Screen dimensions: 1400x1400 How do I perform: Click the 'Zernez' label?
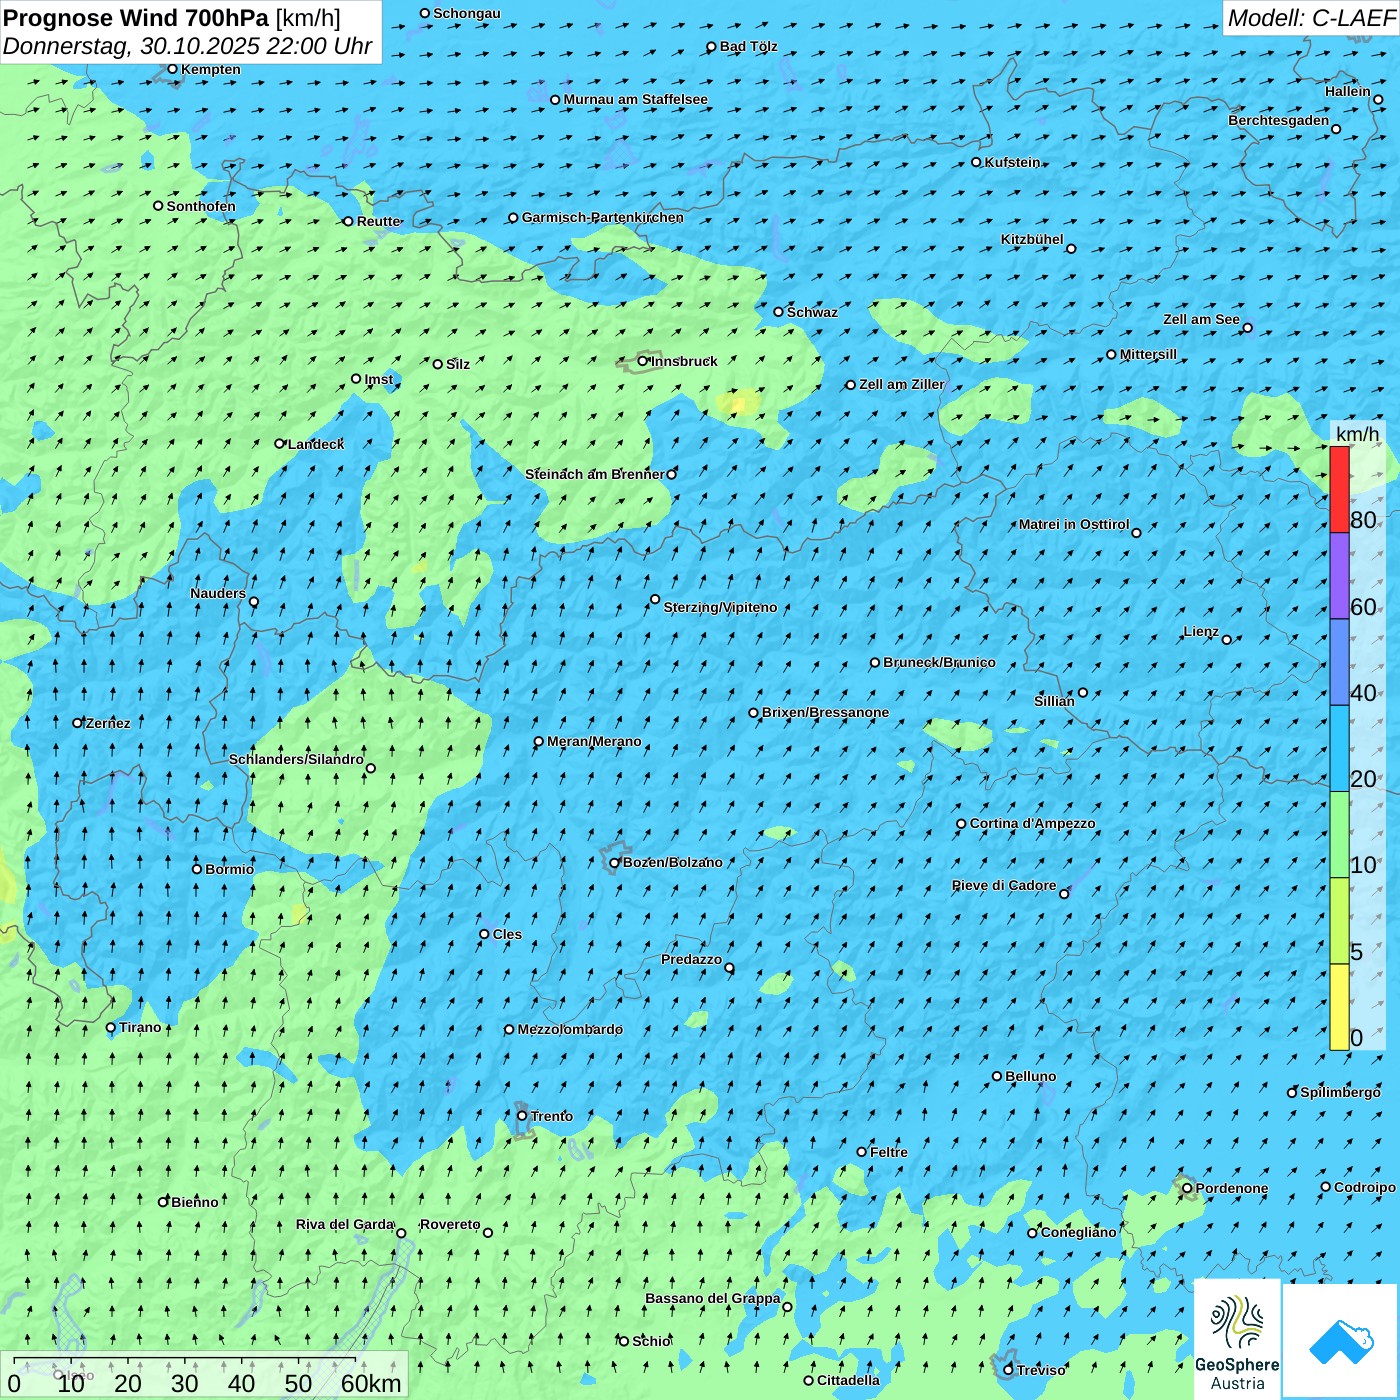pyautogui.click(x=108, y=723)
